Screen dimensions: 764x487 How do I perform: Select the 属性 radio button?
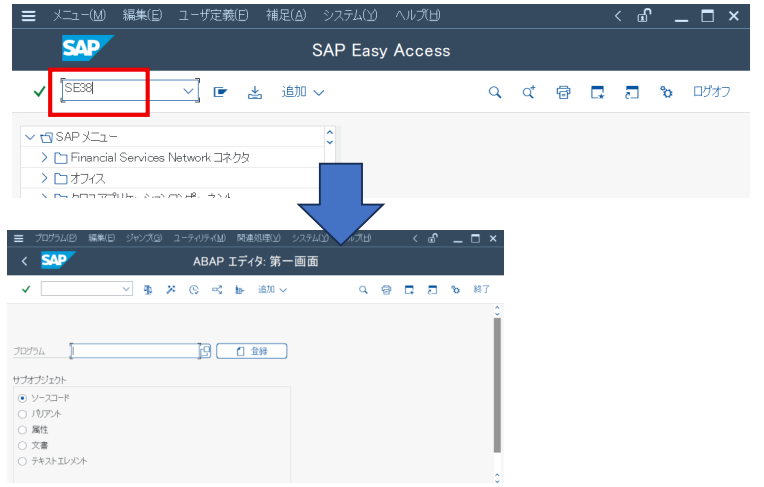point(22,430)
